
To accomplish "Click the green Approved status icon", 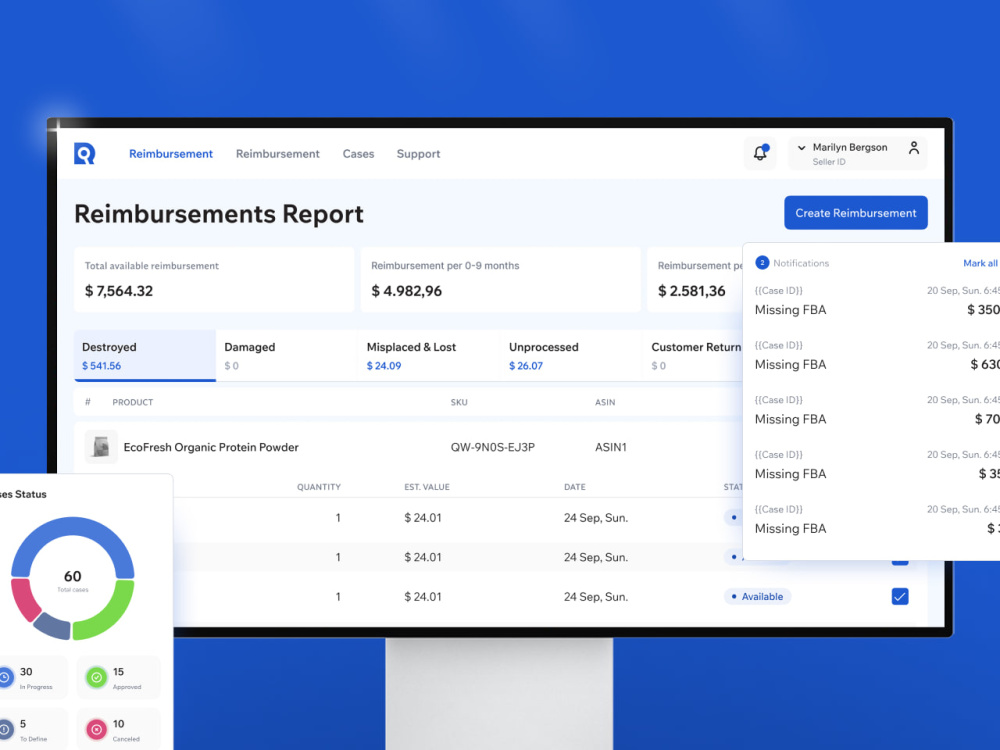I will tap(96, 677).
